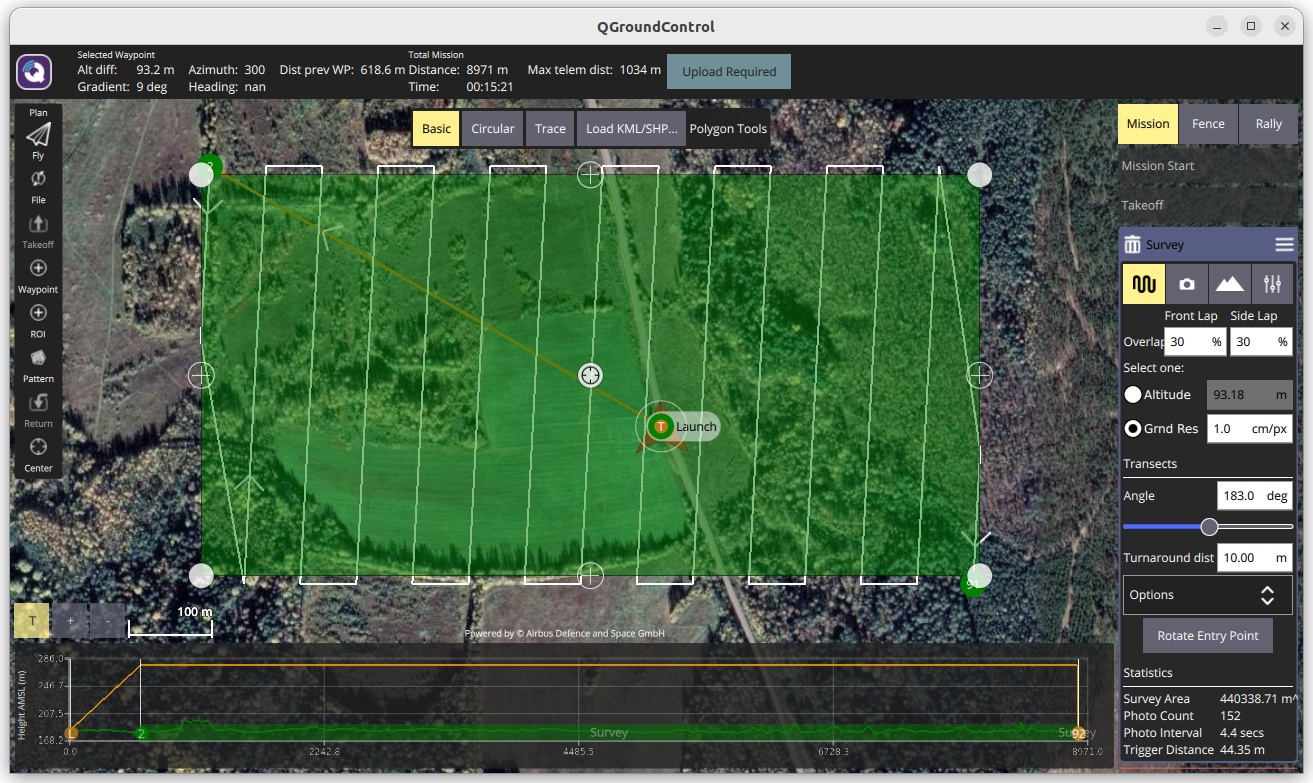Add a Waypoint using the plus icon

coord(38,269)
